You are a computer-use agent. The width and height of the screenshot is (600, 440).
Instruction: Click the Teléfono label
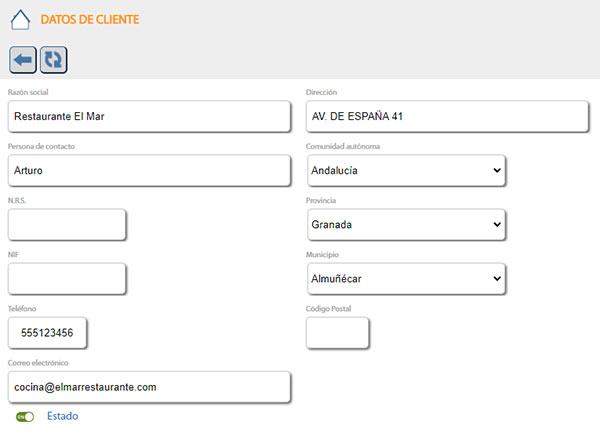pos(22,308)
